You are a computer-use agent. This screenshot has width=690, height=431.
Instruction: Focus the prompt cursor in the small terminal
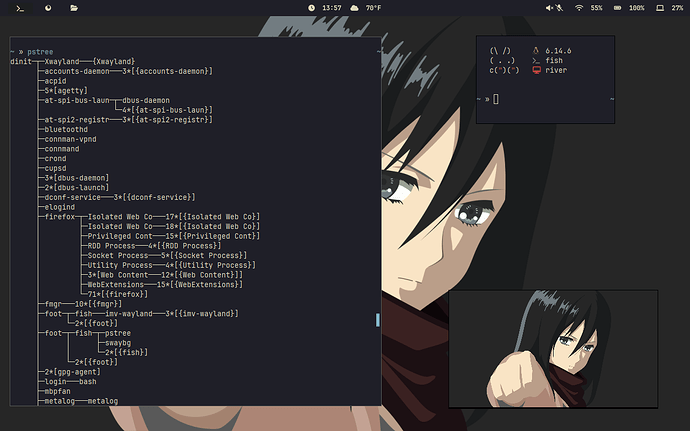496,99
